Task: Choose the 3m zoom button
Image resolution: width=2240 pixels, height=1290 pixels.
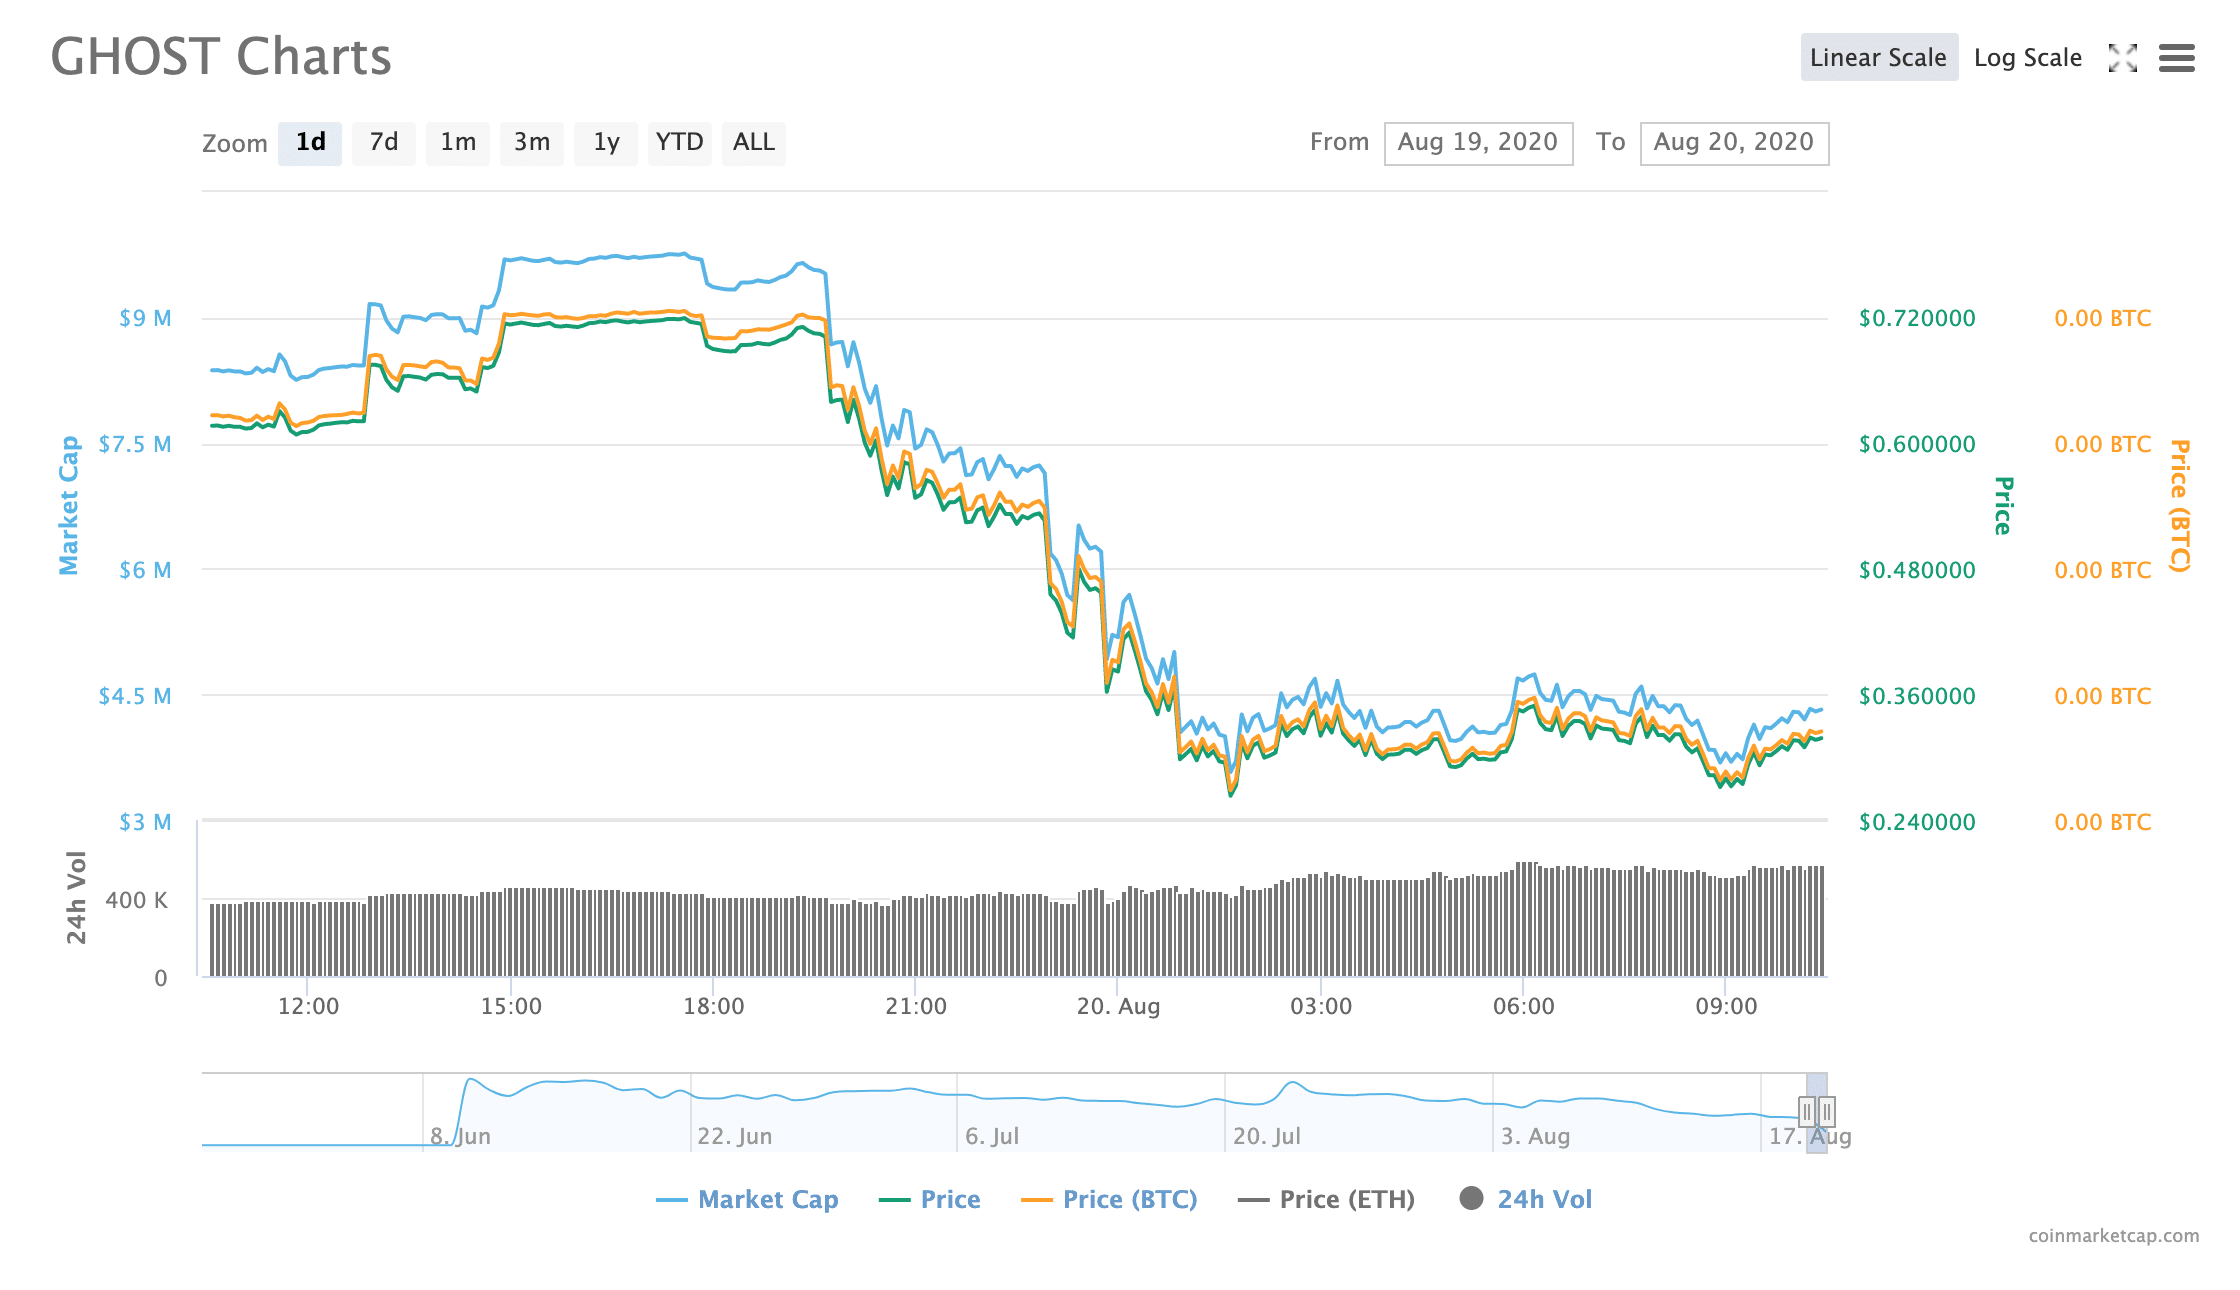Action: 532,142
